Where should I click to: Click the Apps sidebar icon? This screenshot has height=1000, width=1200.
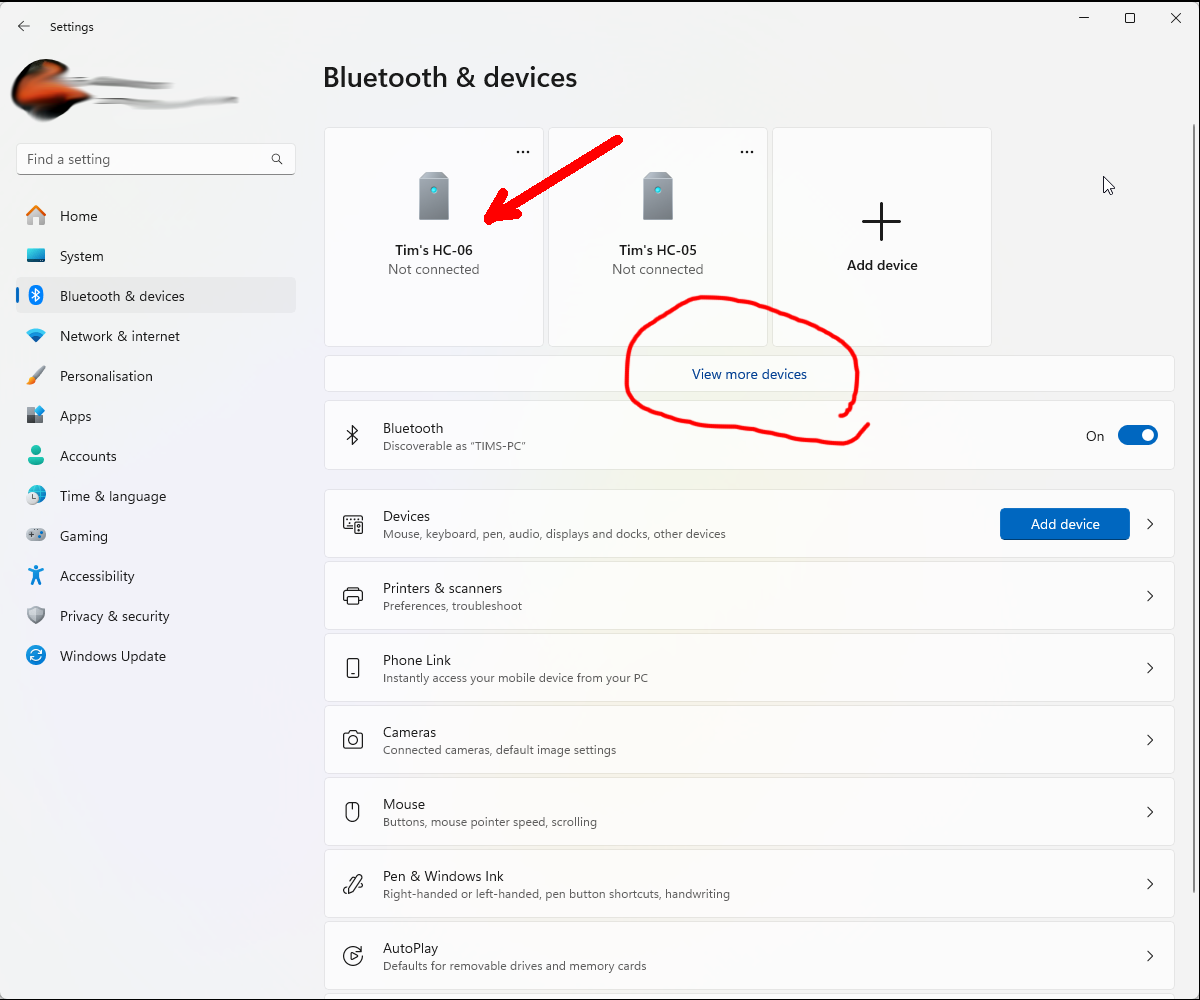point(36,415)
